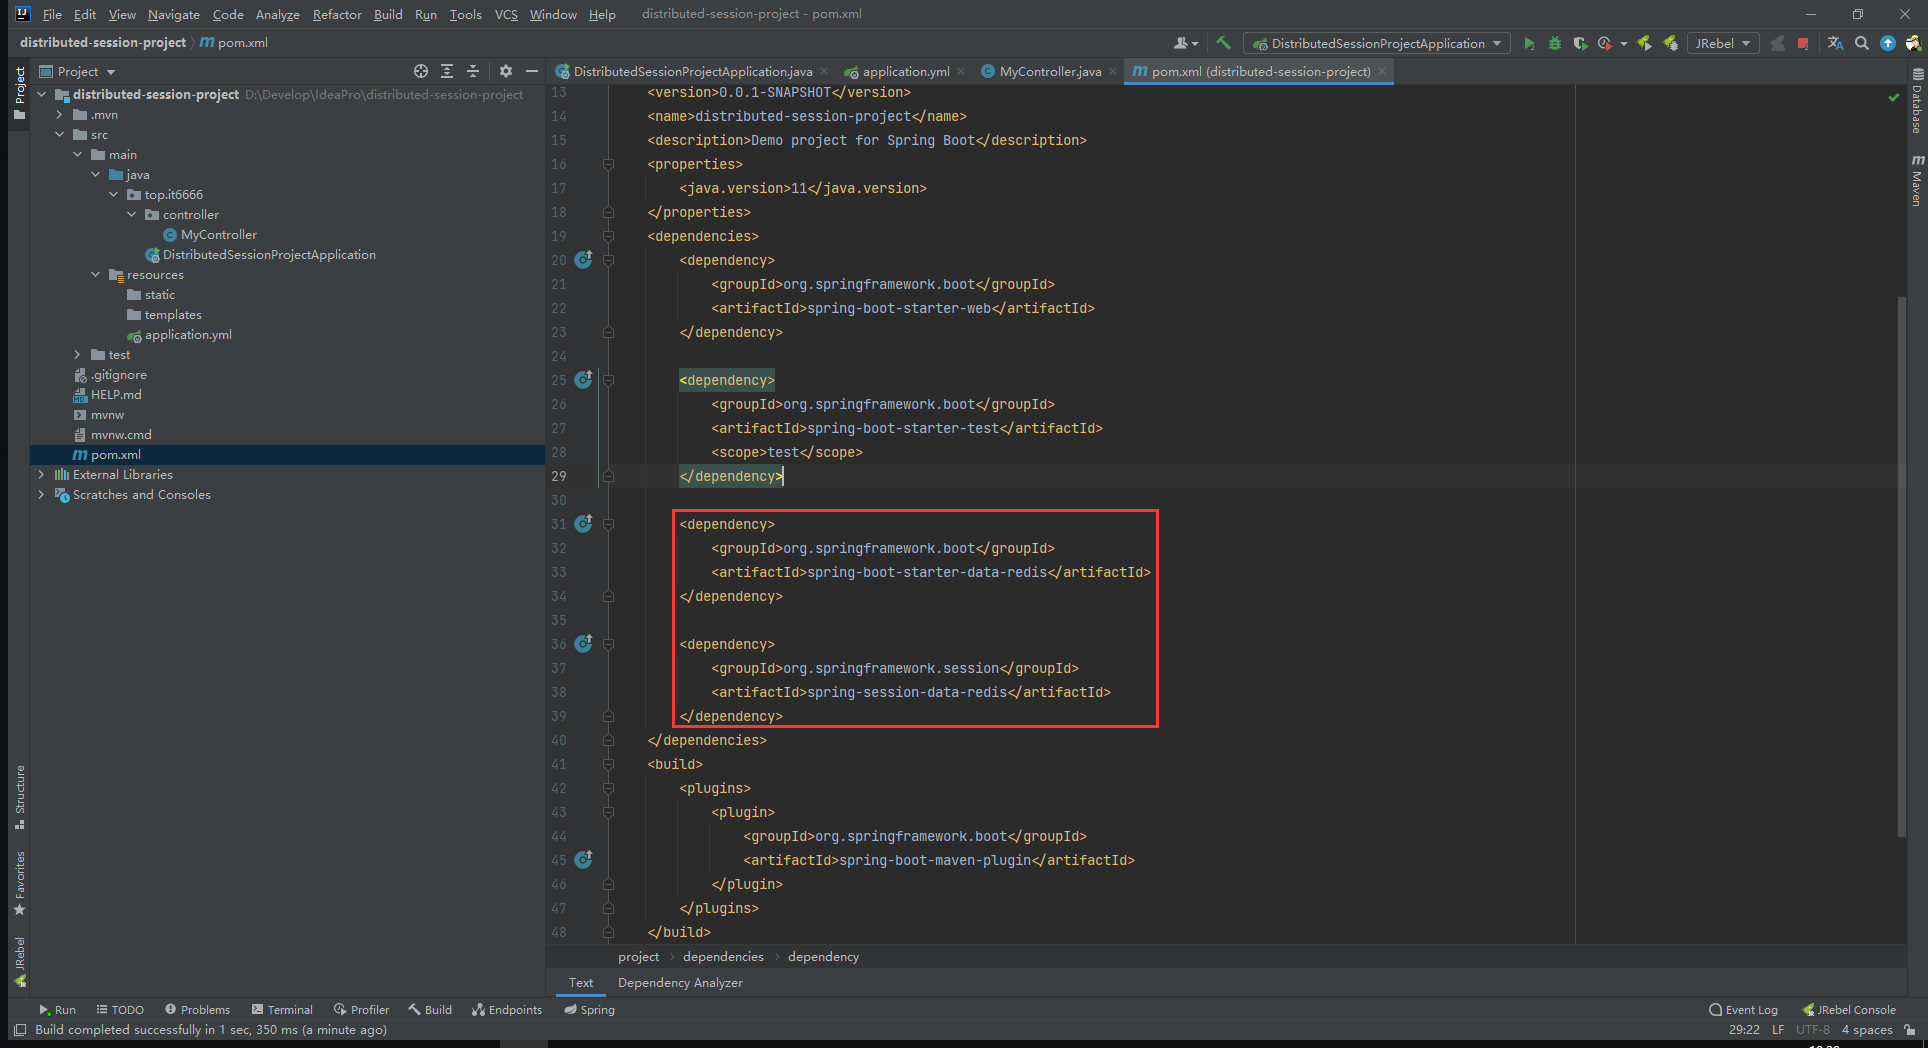Open the Favorites tool window

[19, 883]
